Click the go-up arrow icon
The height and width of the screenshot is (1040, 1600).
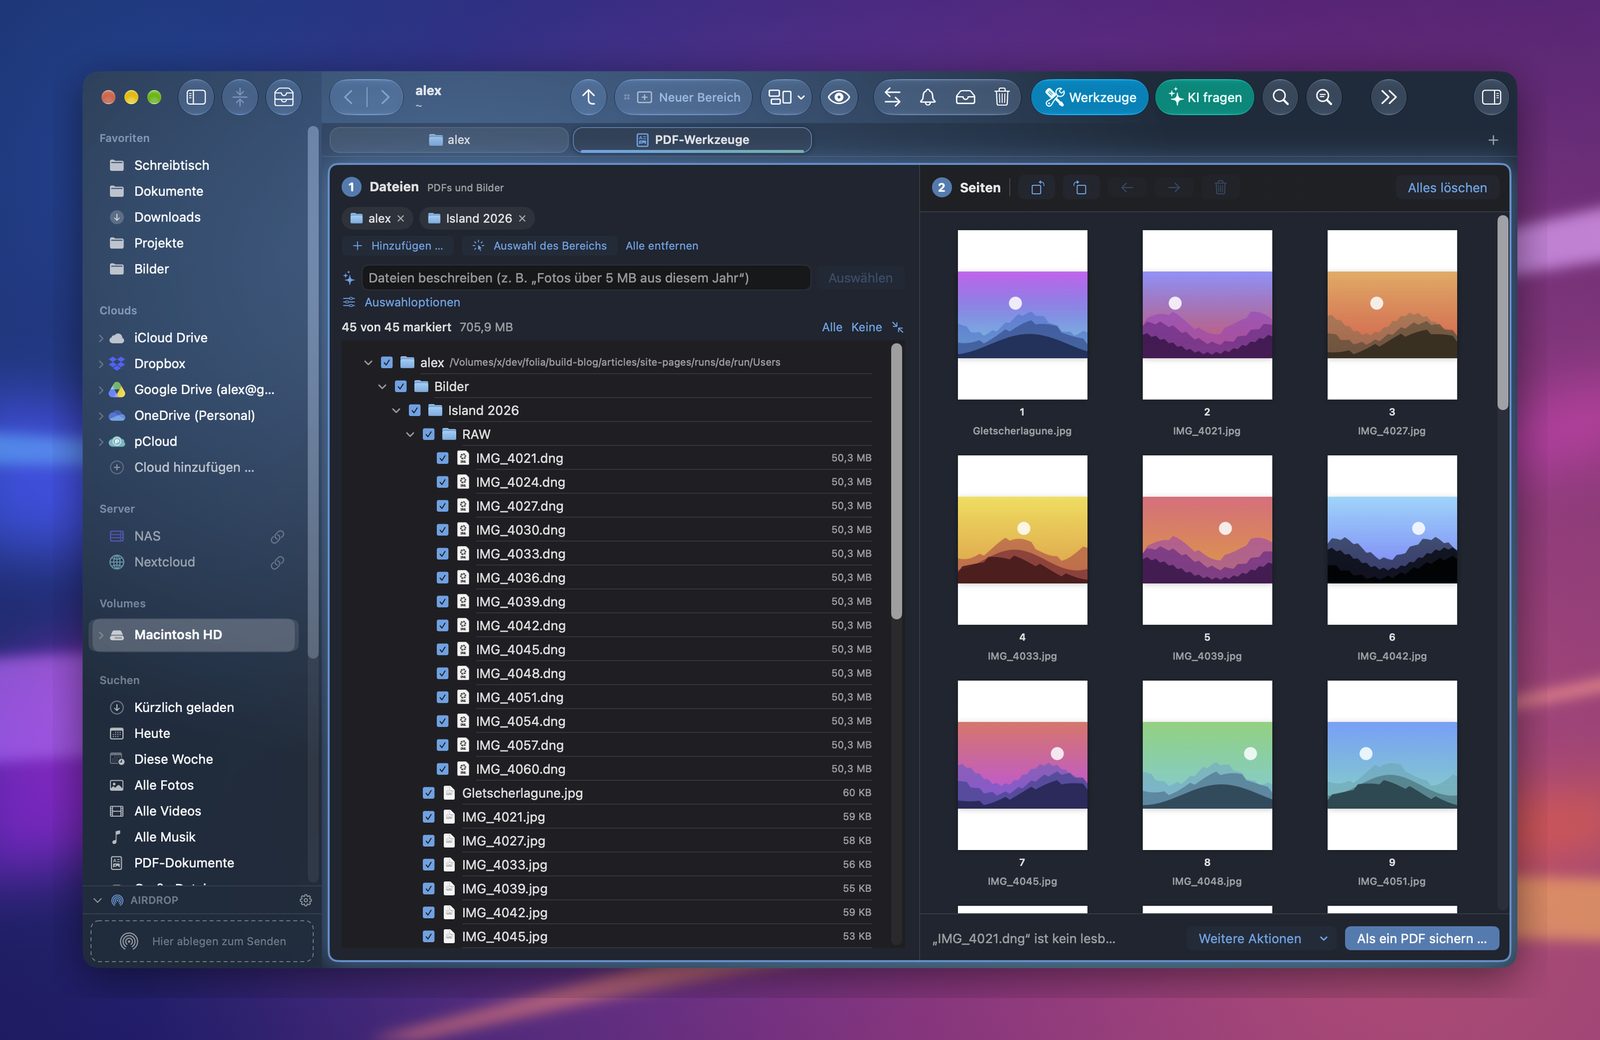(x=589, y=97)
